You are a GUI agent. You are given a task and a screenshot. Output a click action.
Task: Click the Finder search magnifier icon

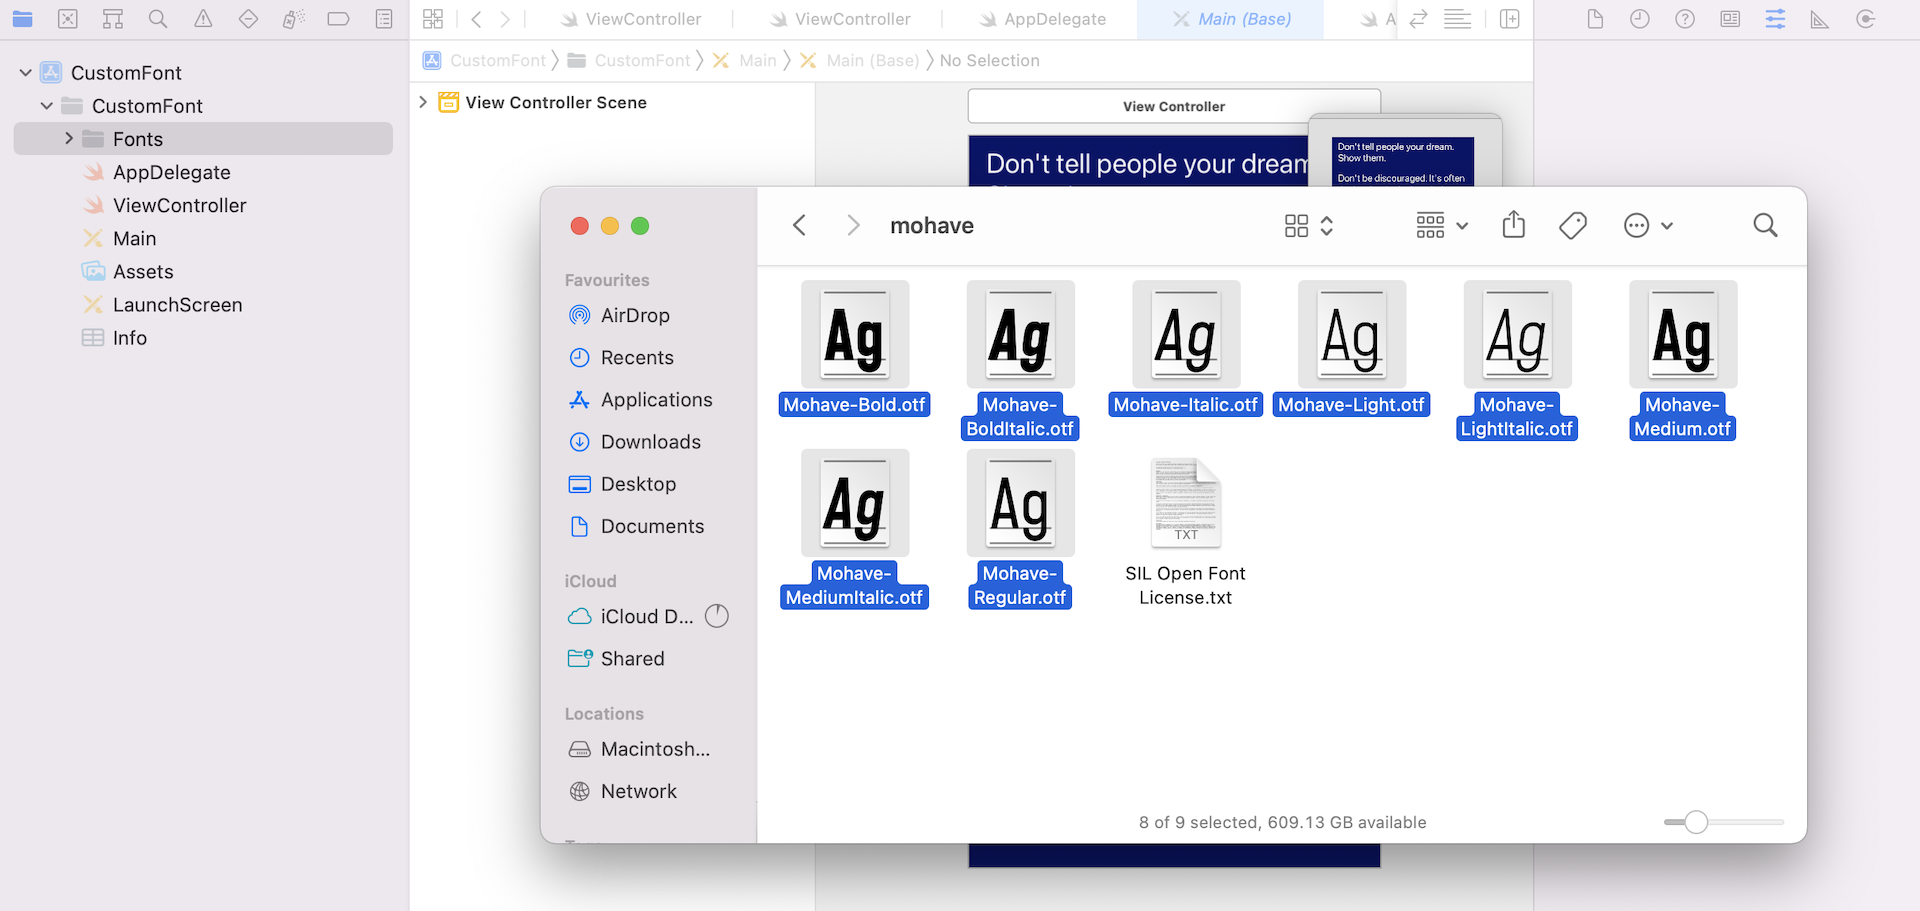point(1765,226)
